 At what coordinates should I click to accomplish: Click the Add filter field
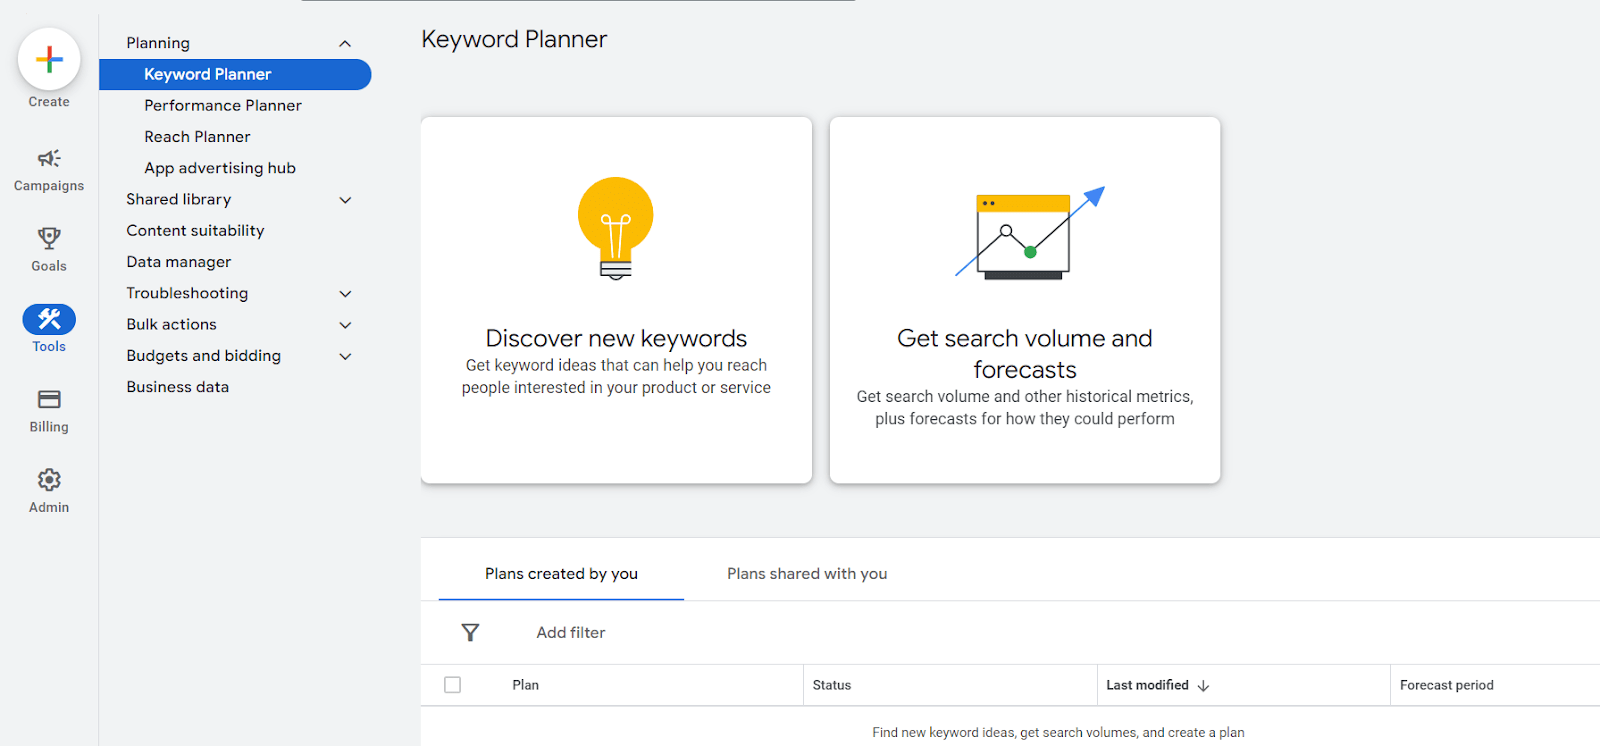(571, 632)
